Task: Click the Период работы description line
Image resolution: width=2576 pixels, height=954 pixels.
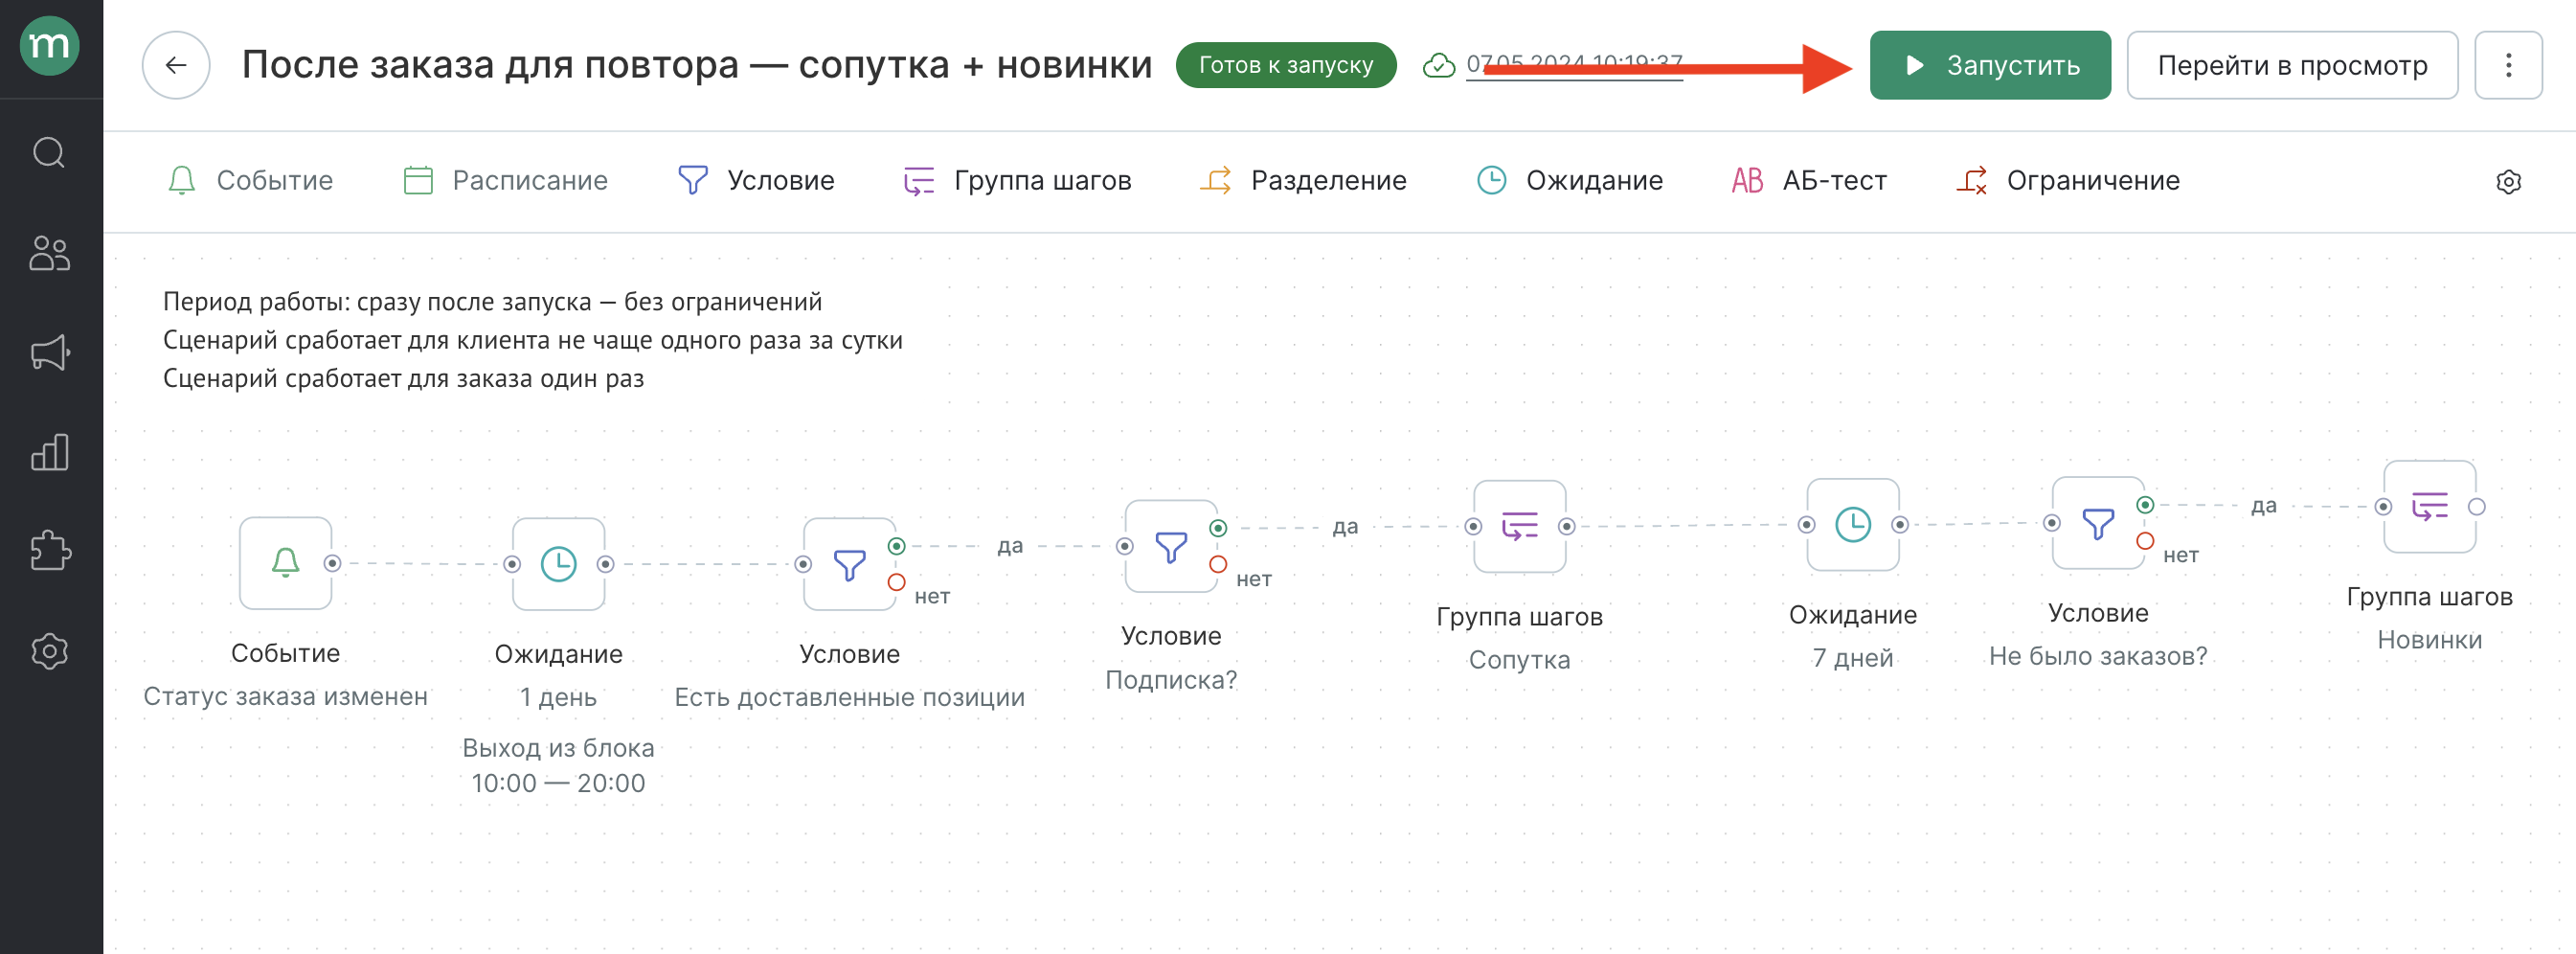Action: (x=492, y=301)
